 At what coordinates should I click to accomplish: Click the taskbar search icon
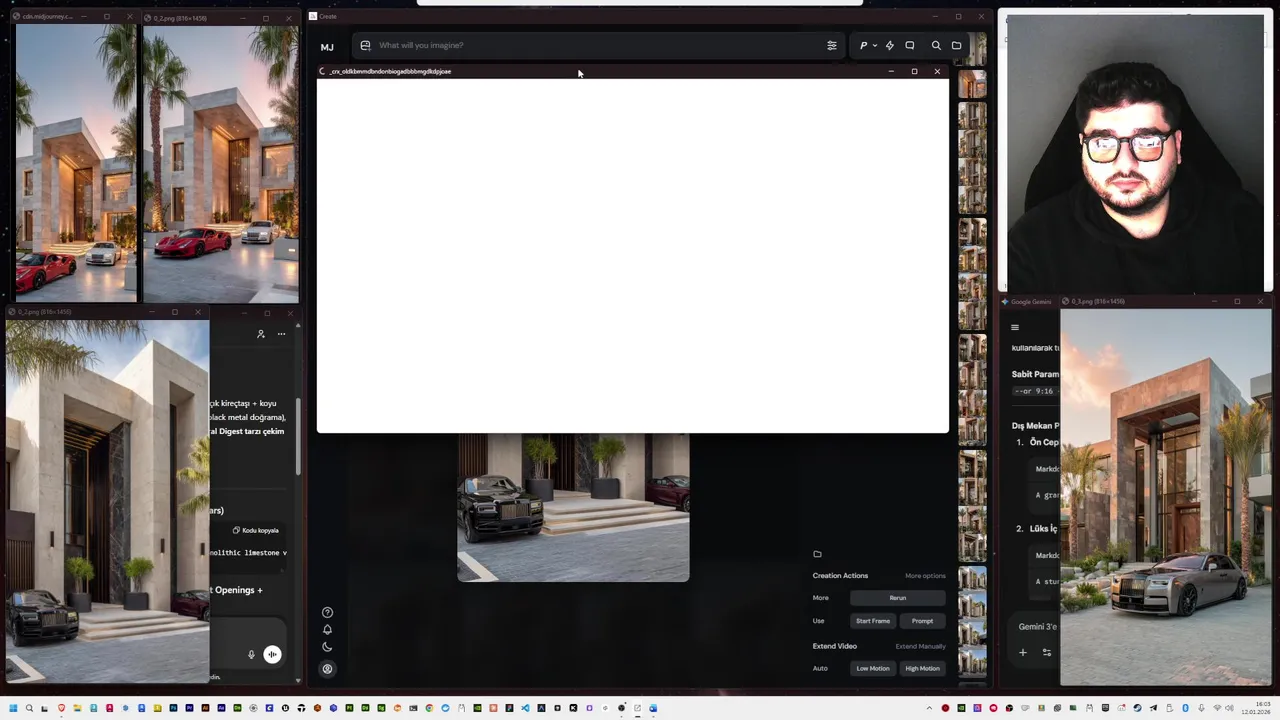[x=29, y=708]
